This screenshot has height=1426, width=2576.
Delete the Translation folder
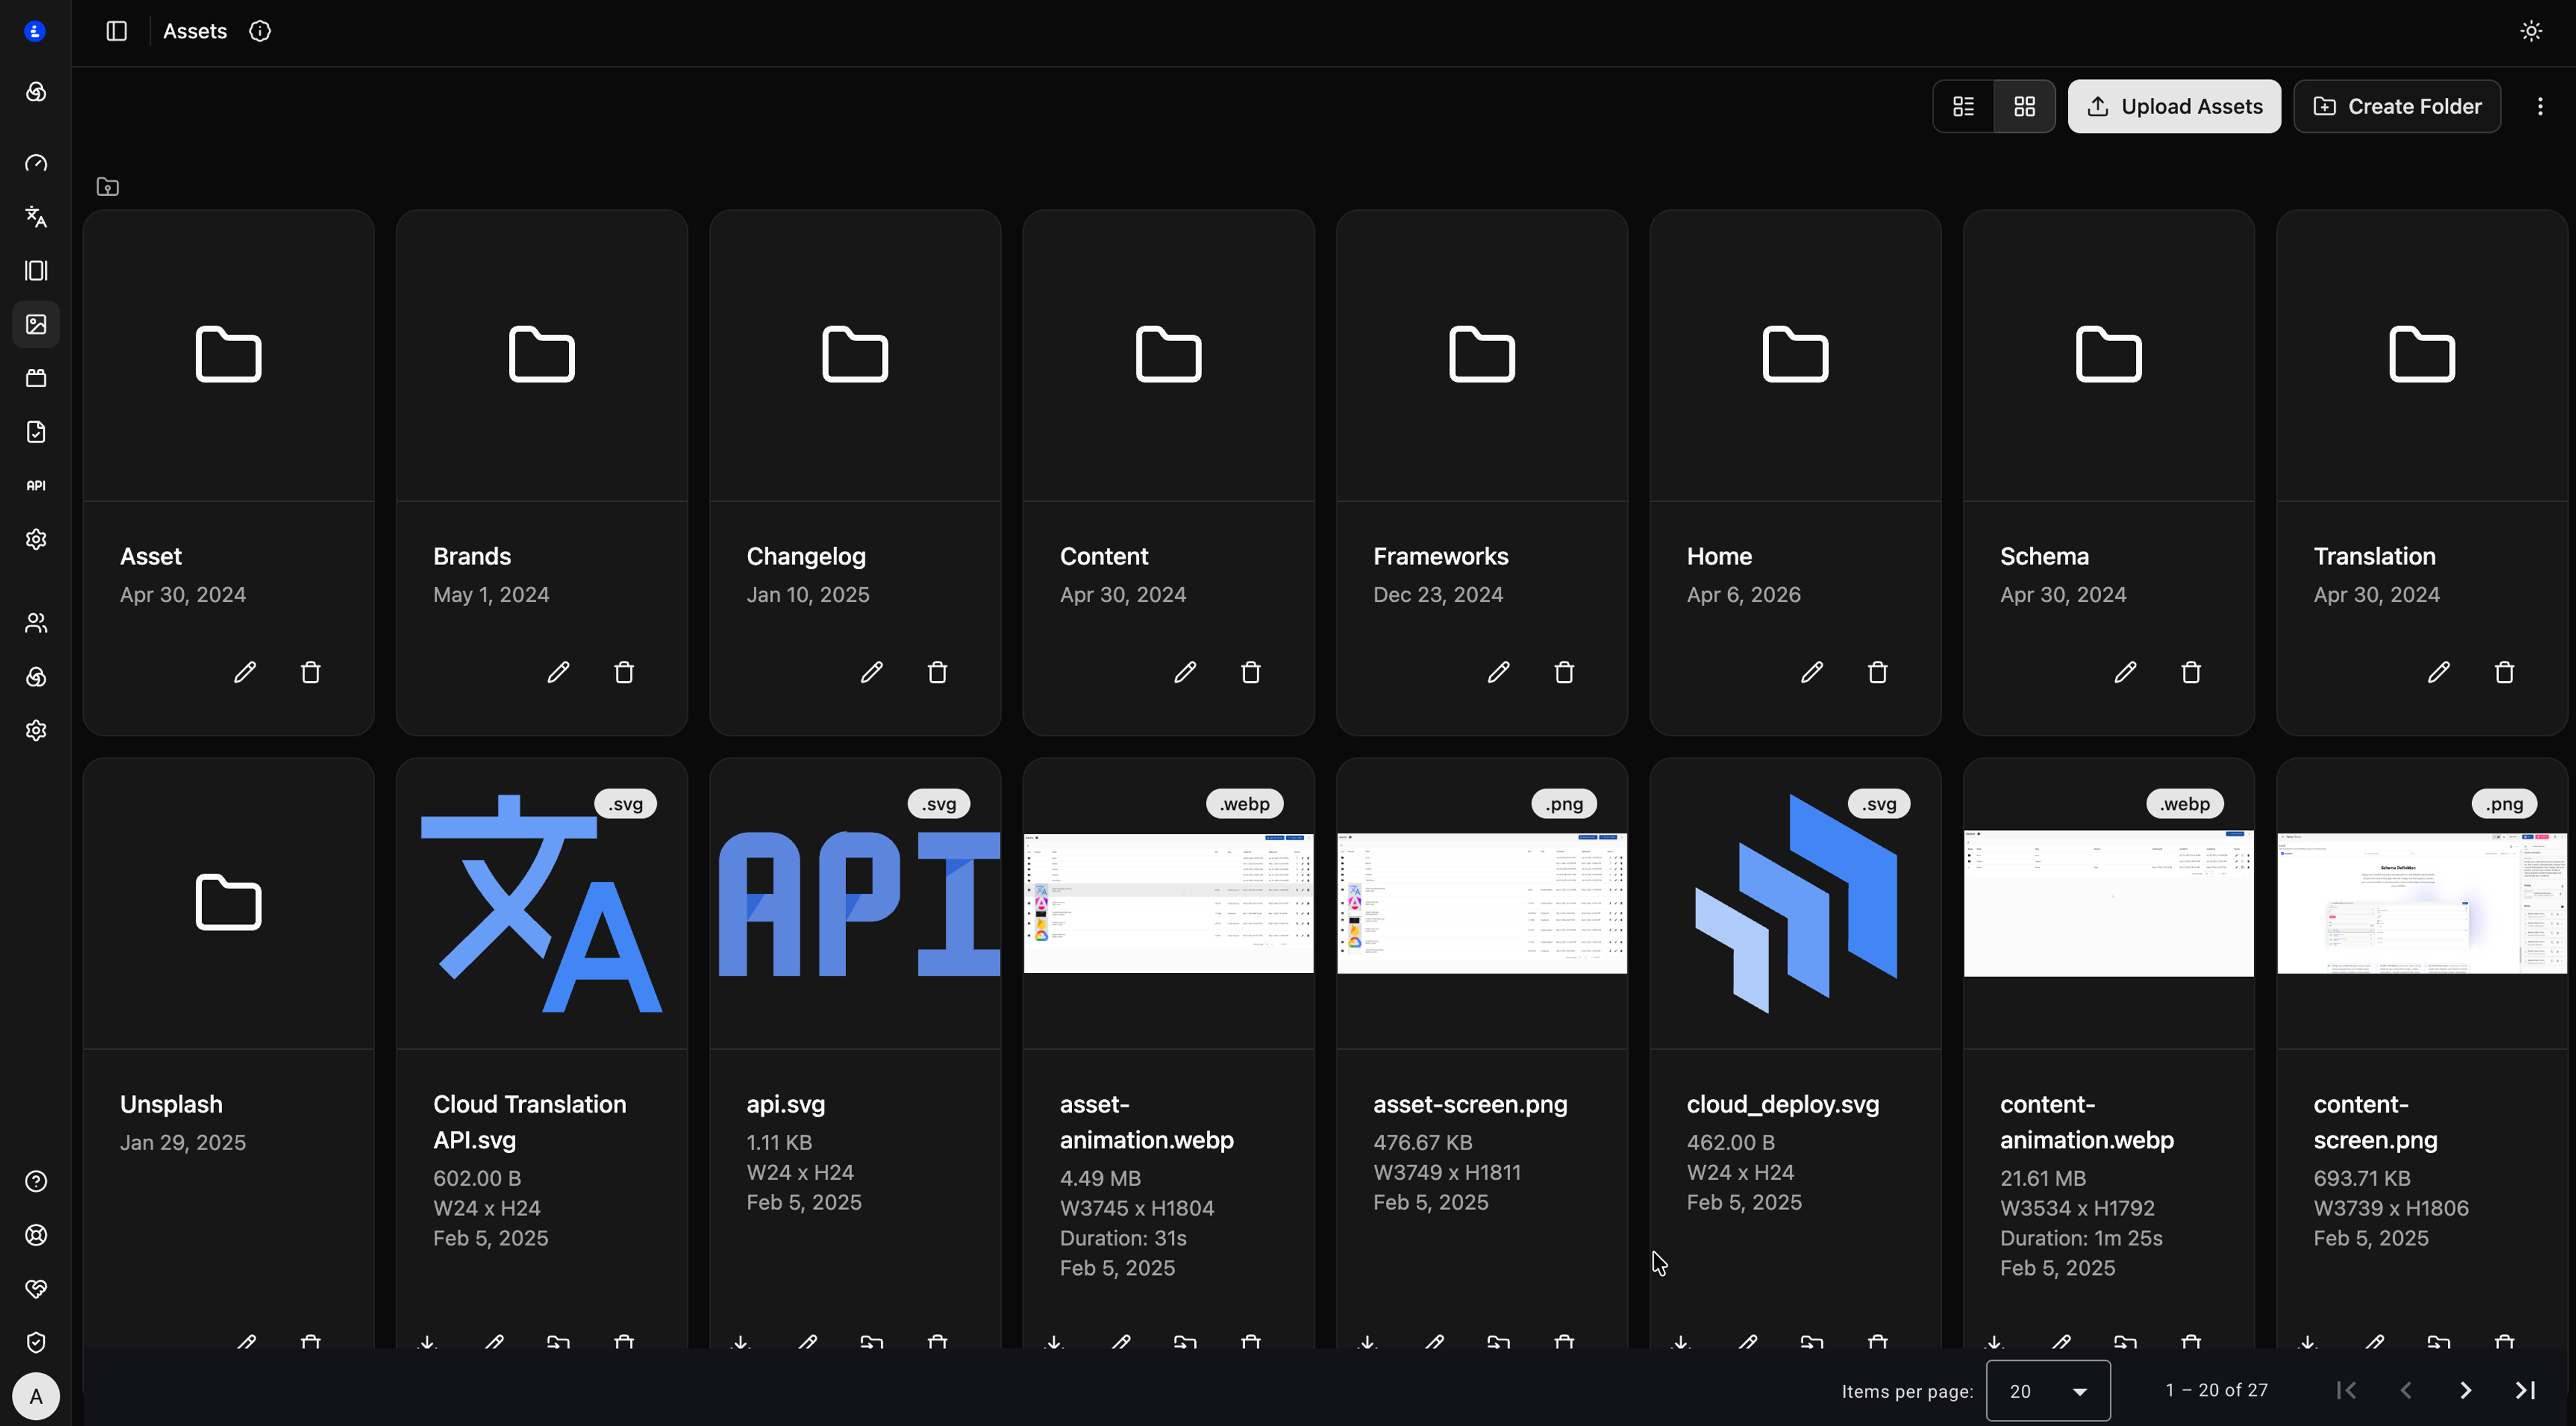click(2505, 672)
